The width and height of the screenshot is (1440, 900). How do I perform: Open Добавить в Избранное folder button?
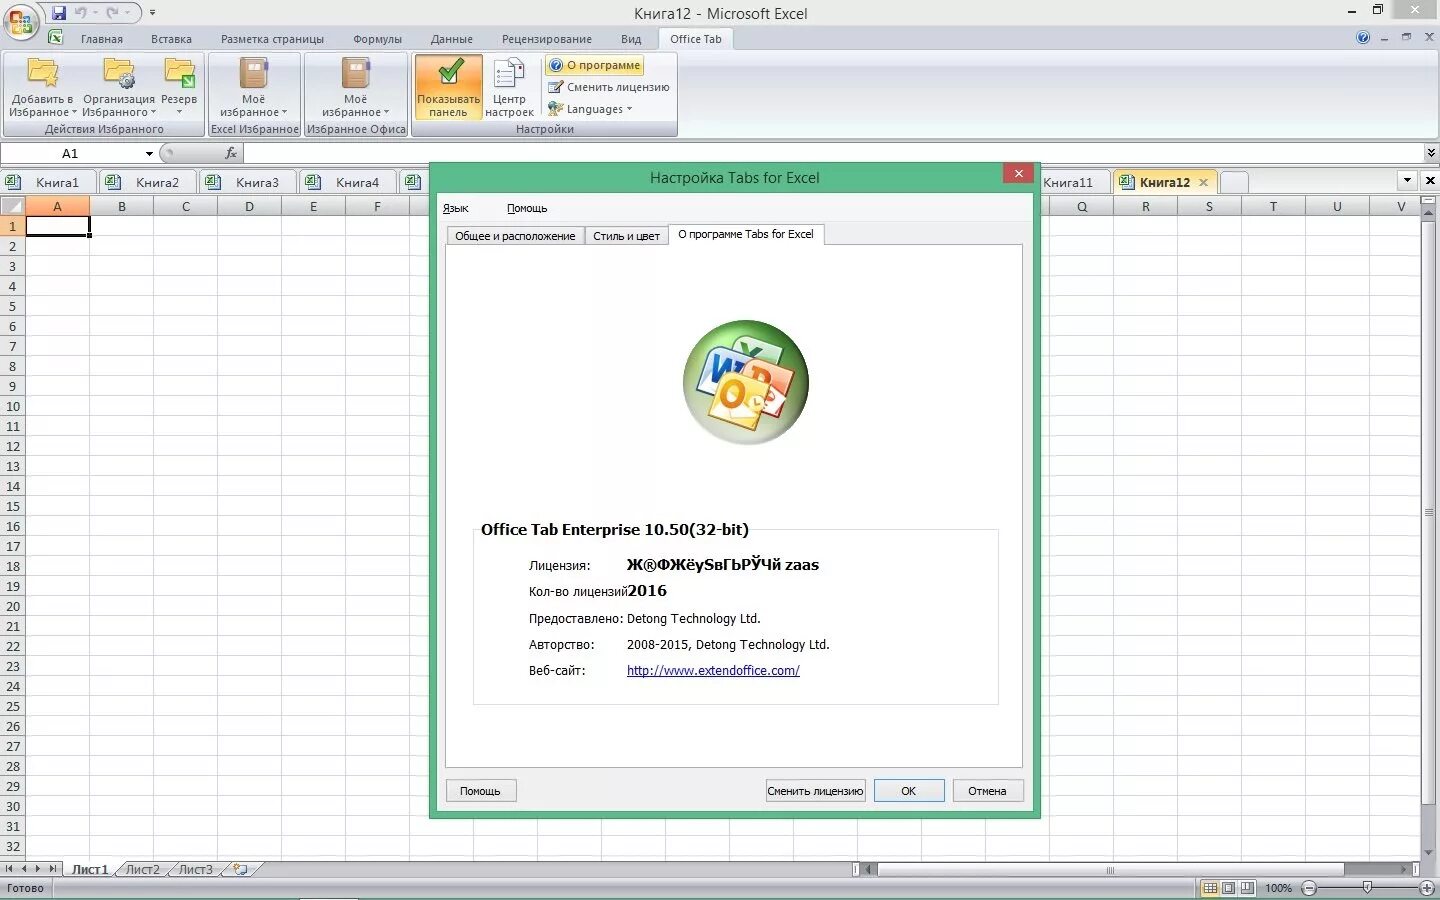[43, 87]
